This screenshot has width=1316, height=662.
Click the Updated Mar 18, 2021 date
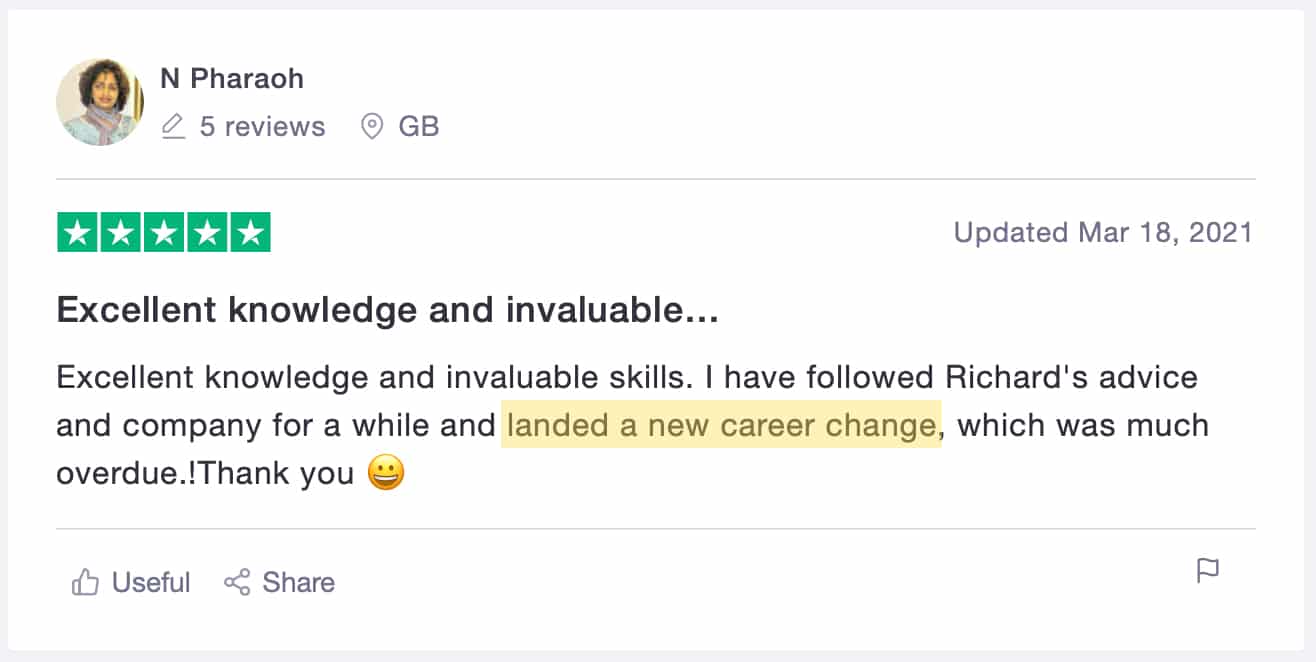coord(1103,233)
